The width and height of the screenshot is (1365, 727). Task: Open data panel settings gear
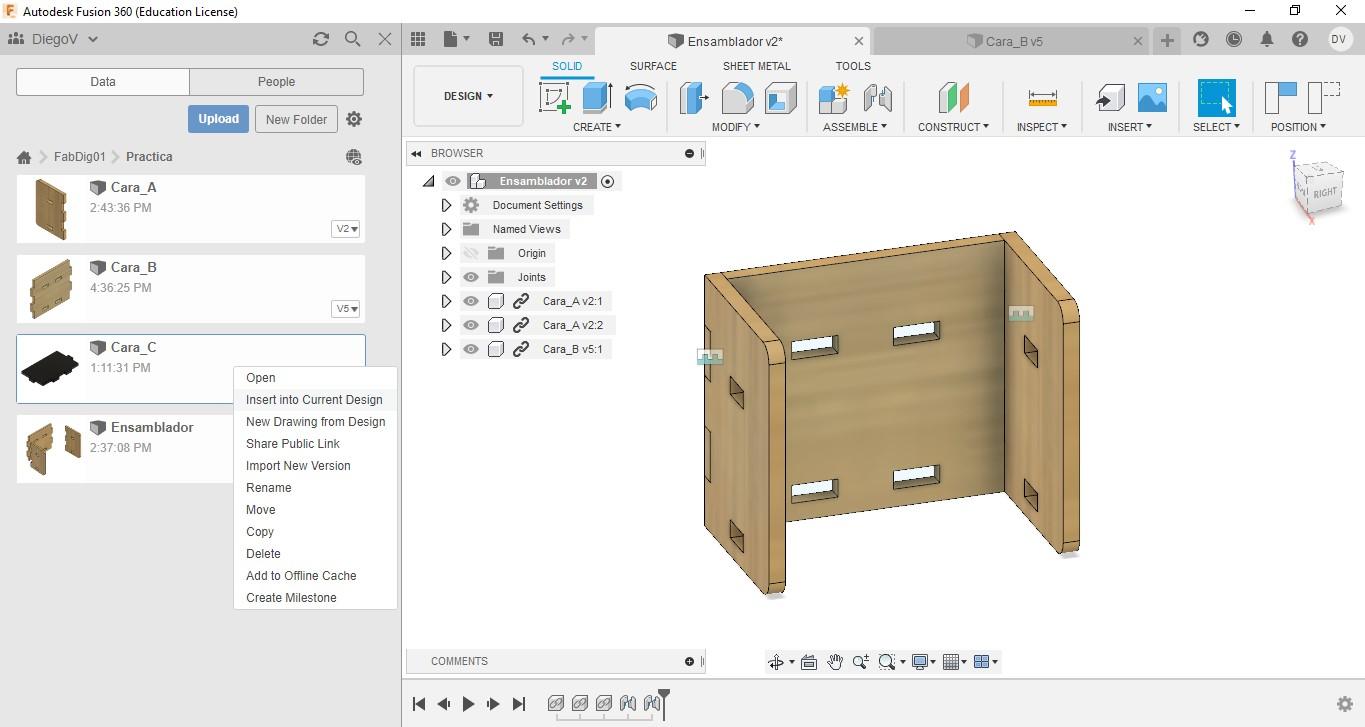[354, 119]
